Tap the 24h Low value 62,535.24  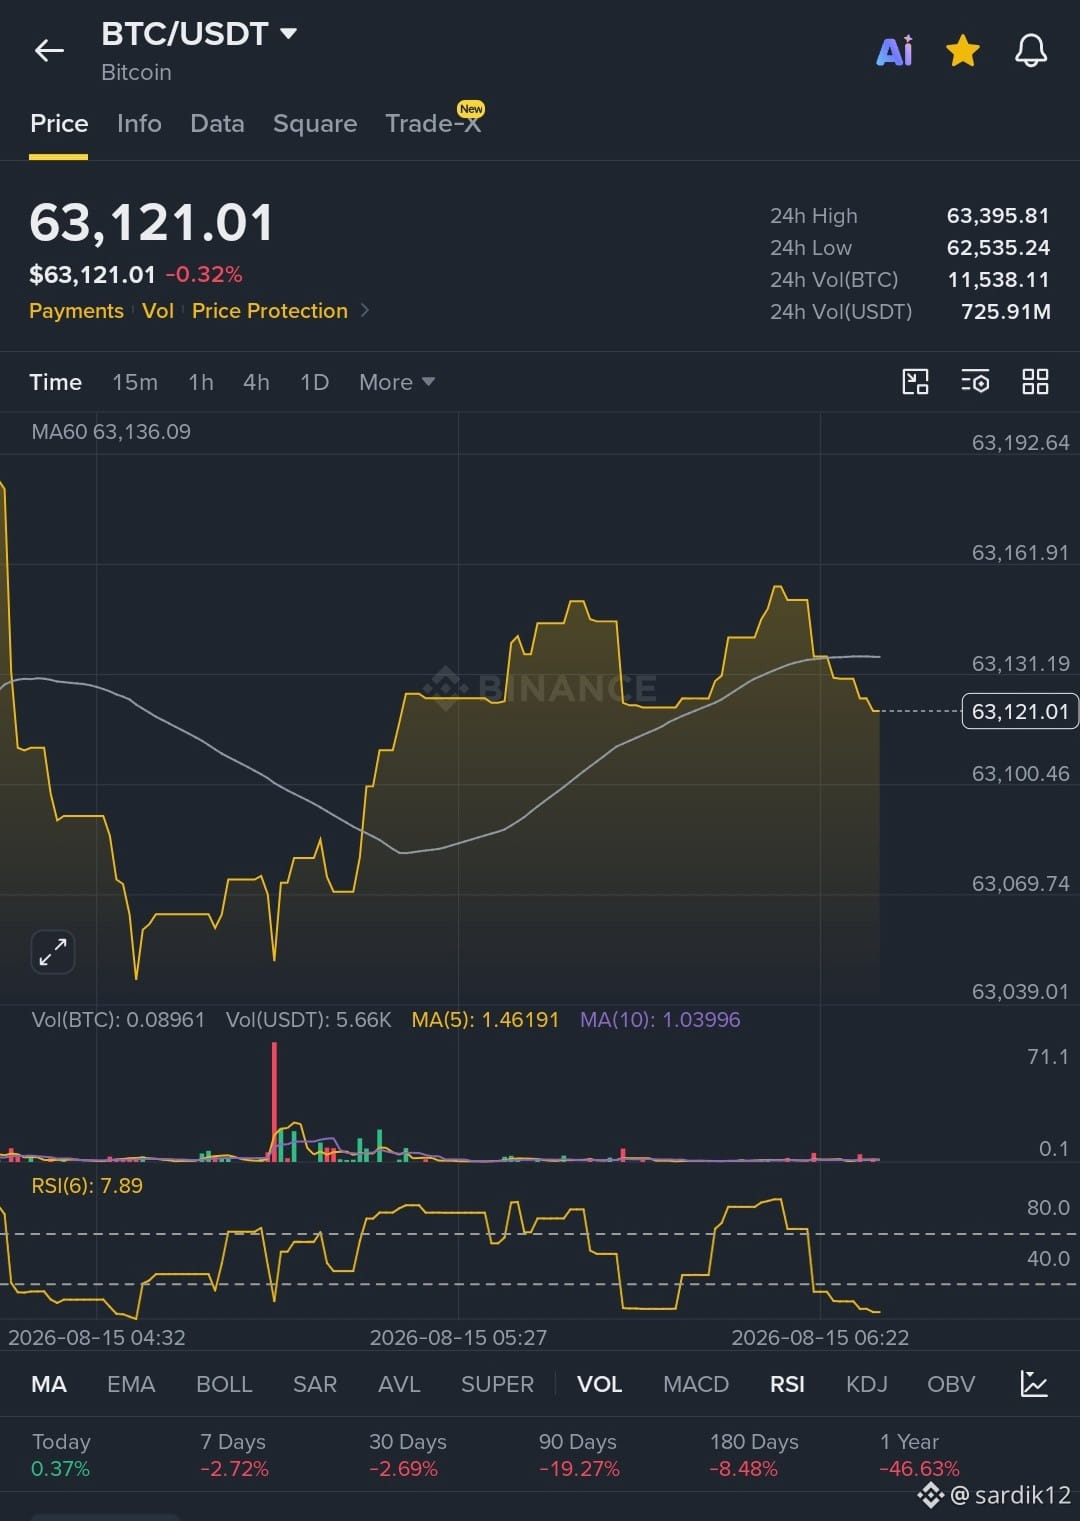(998, 248)
